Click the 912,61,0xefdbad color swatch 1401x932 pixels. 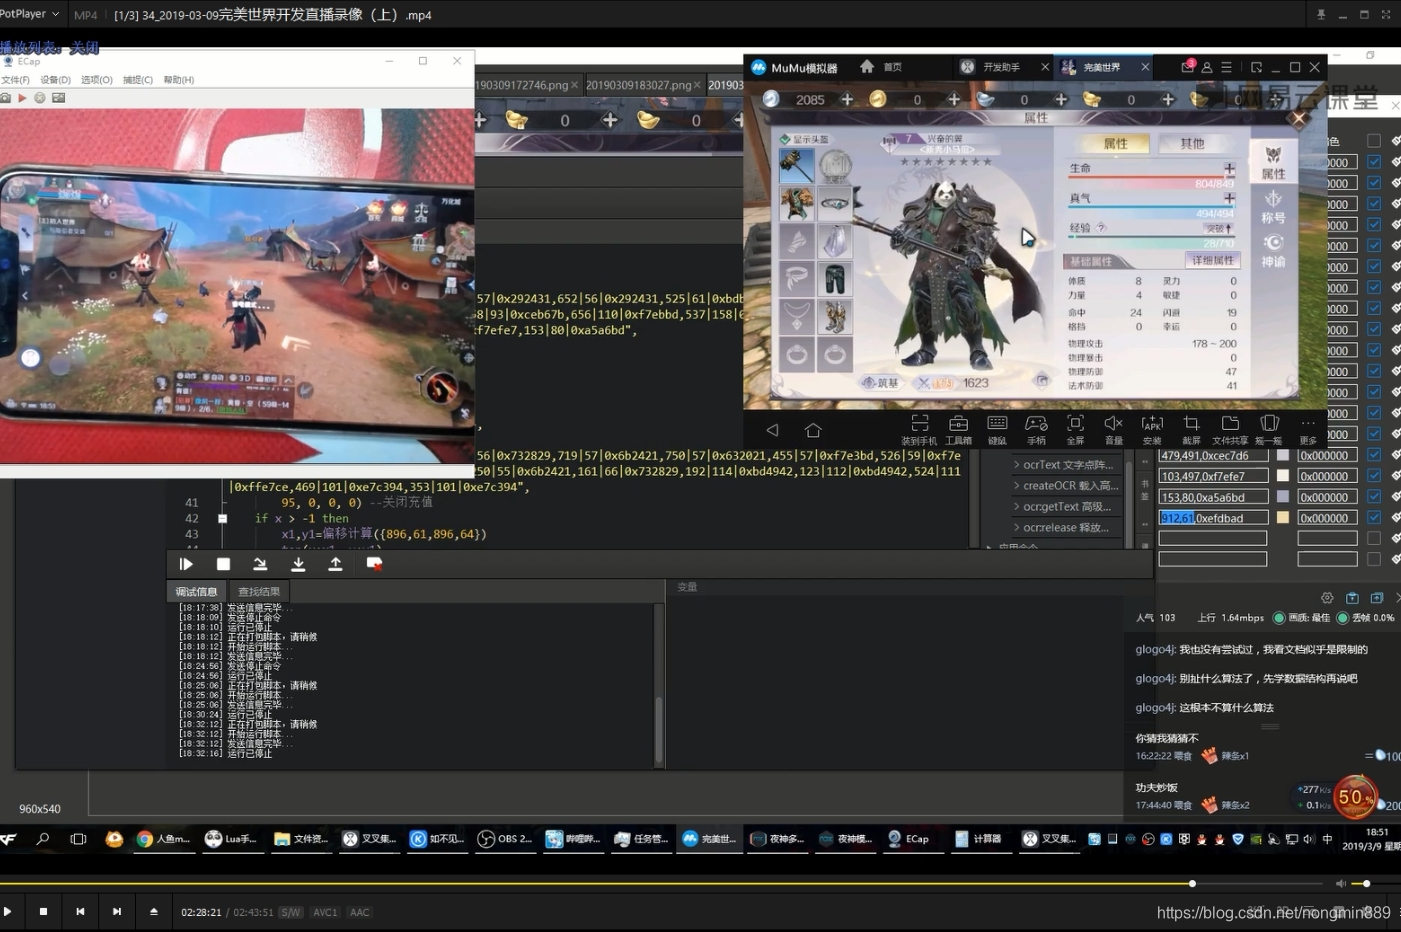click(1283, 518)
